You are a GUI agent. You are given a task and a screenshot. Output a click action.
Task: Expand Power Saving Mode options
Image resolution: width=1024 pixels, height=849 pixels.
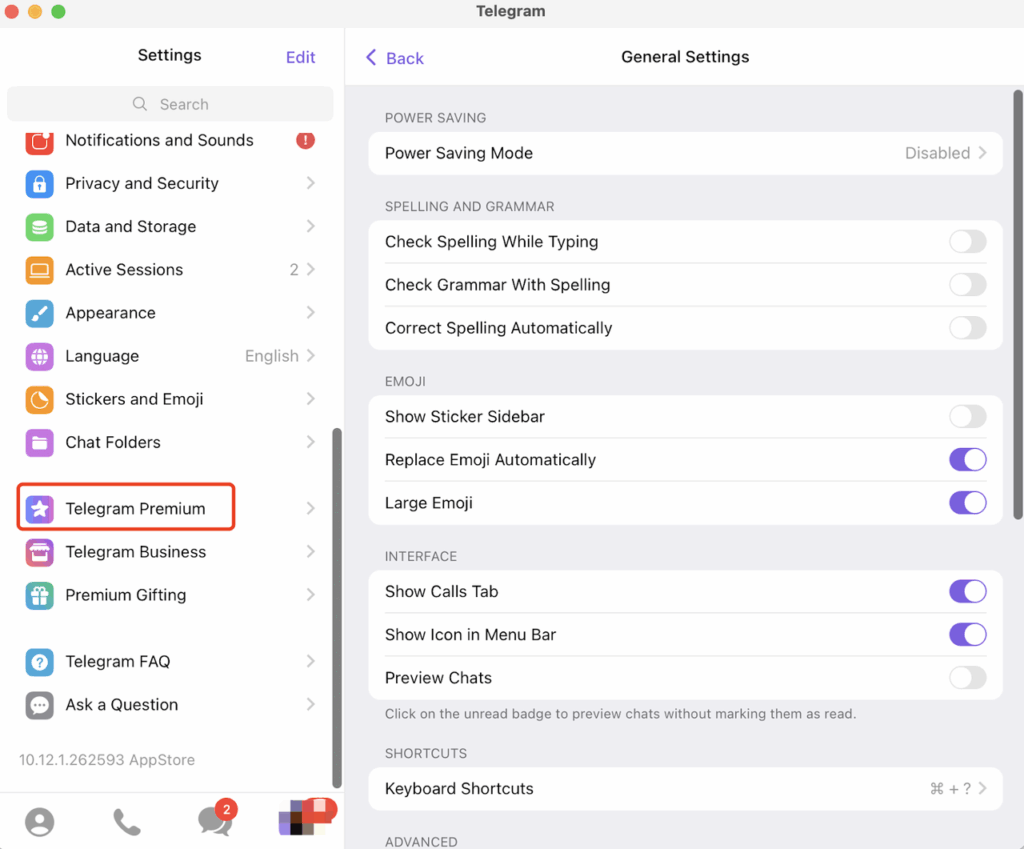pyautogui.click(x=685, y=153)
